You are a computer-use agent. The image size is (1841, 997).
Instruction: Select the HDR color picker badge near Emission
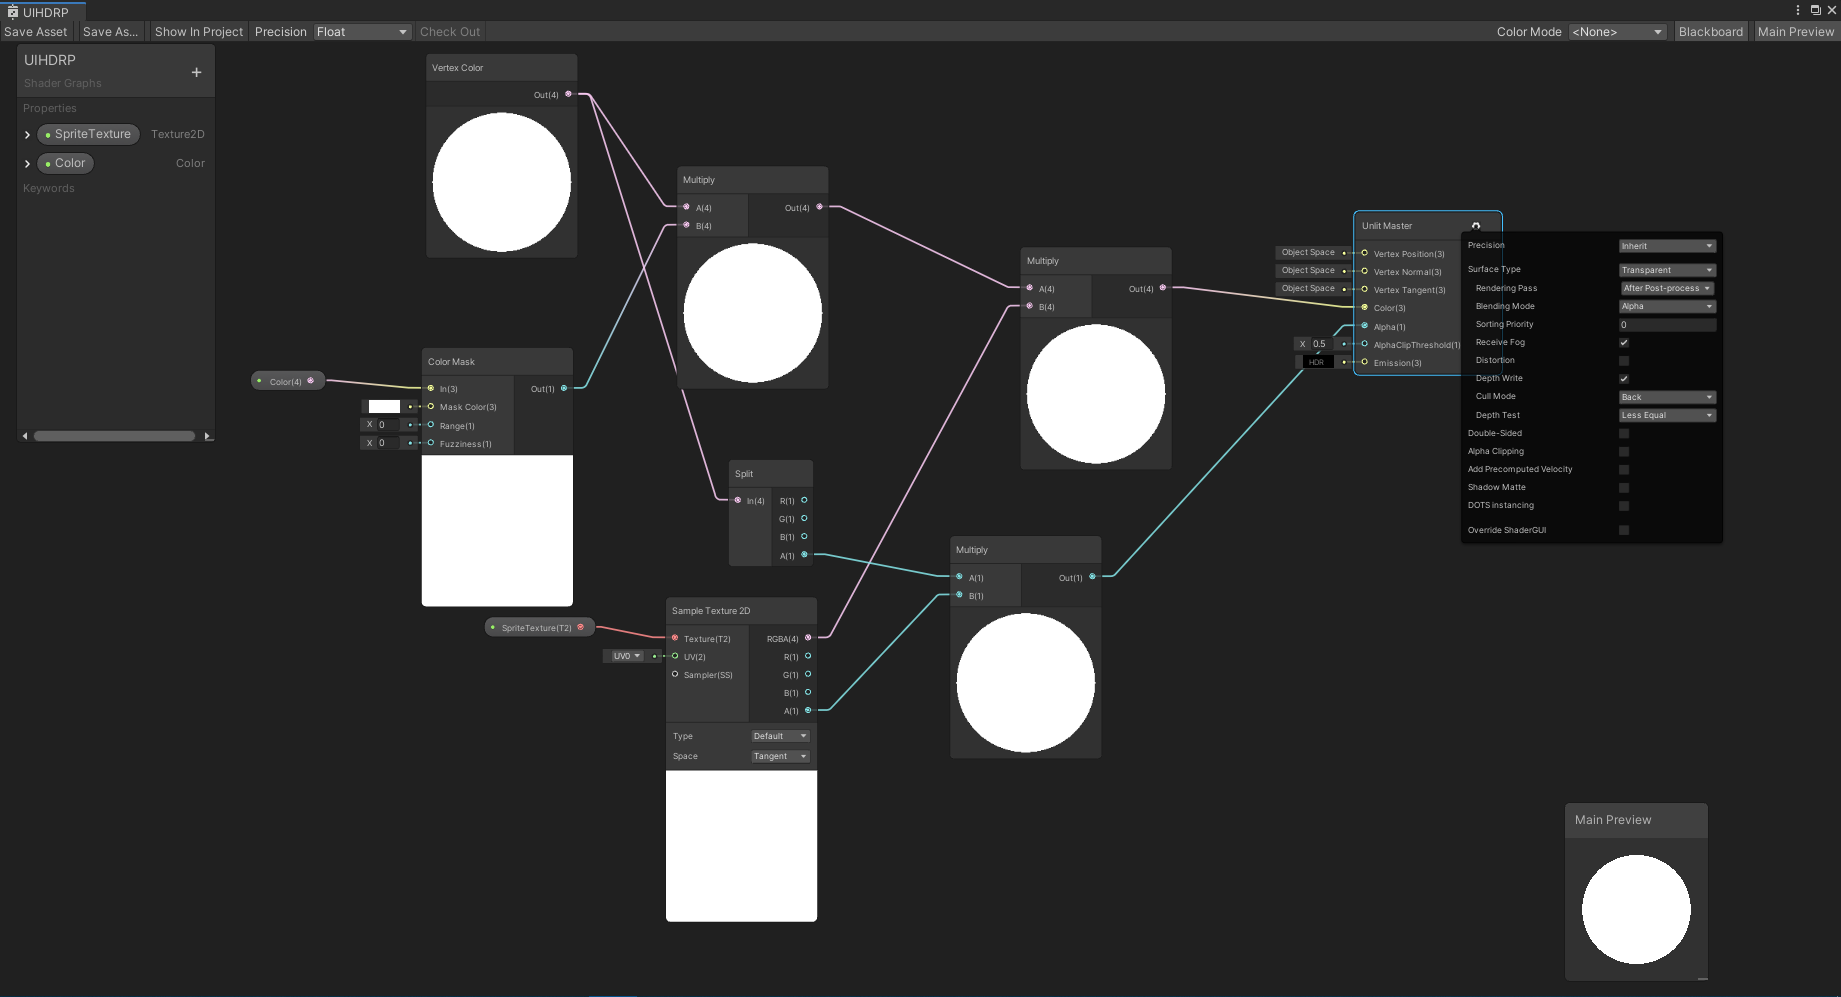[x=1316, y=362]
